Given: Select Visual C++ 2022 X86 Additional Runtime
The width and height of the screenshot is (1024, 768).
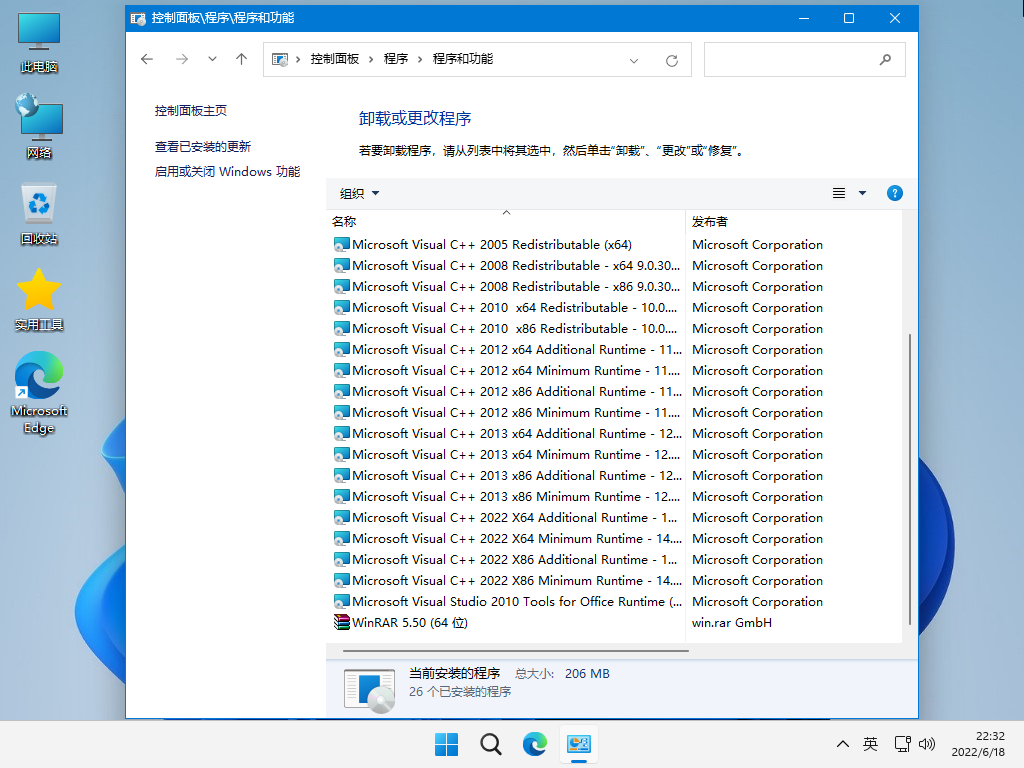Looking at the screenshot, I should pos(505,560).
